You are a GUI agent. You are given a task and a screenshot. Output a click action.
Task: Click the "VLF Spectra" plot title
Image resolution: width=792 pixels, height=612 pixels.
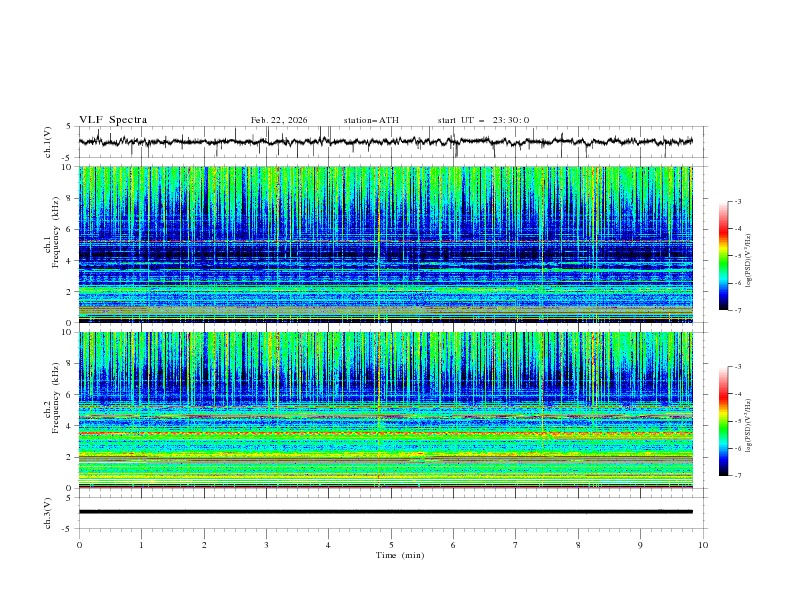pos(113,120)
